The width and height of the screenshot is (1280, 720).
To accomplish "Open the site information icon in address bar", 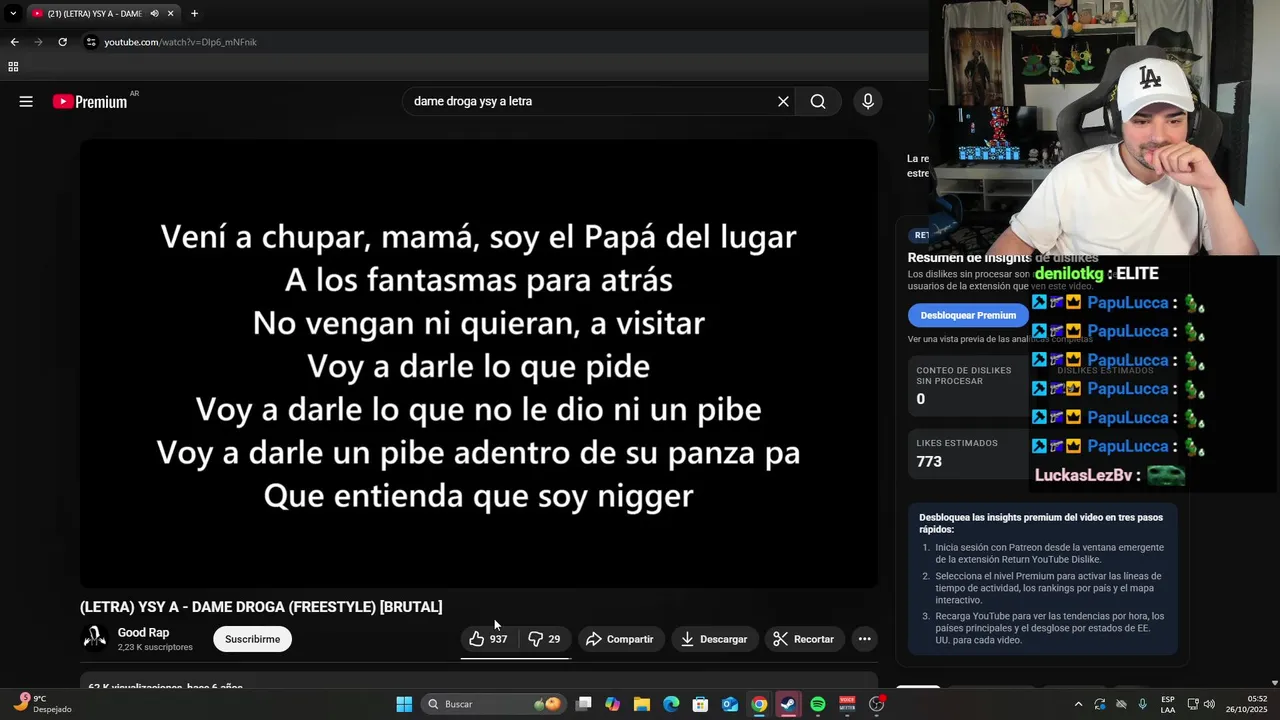I will coord(91,42).
